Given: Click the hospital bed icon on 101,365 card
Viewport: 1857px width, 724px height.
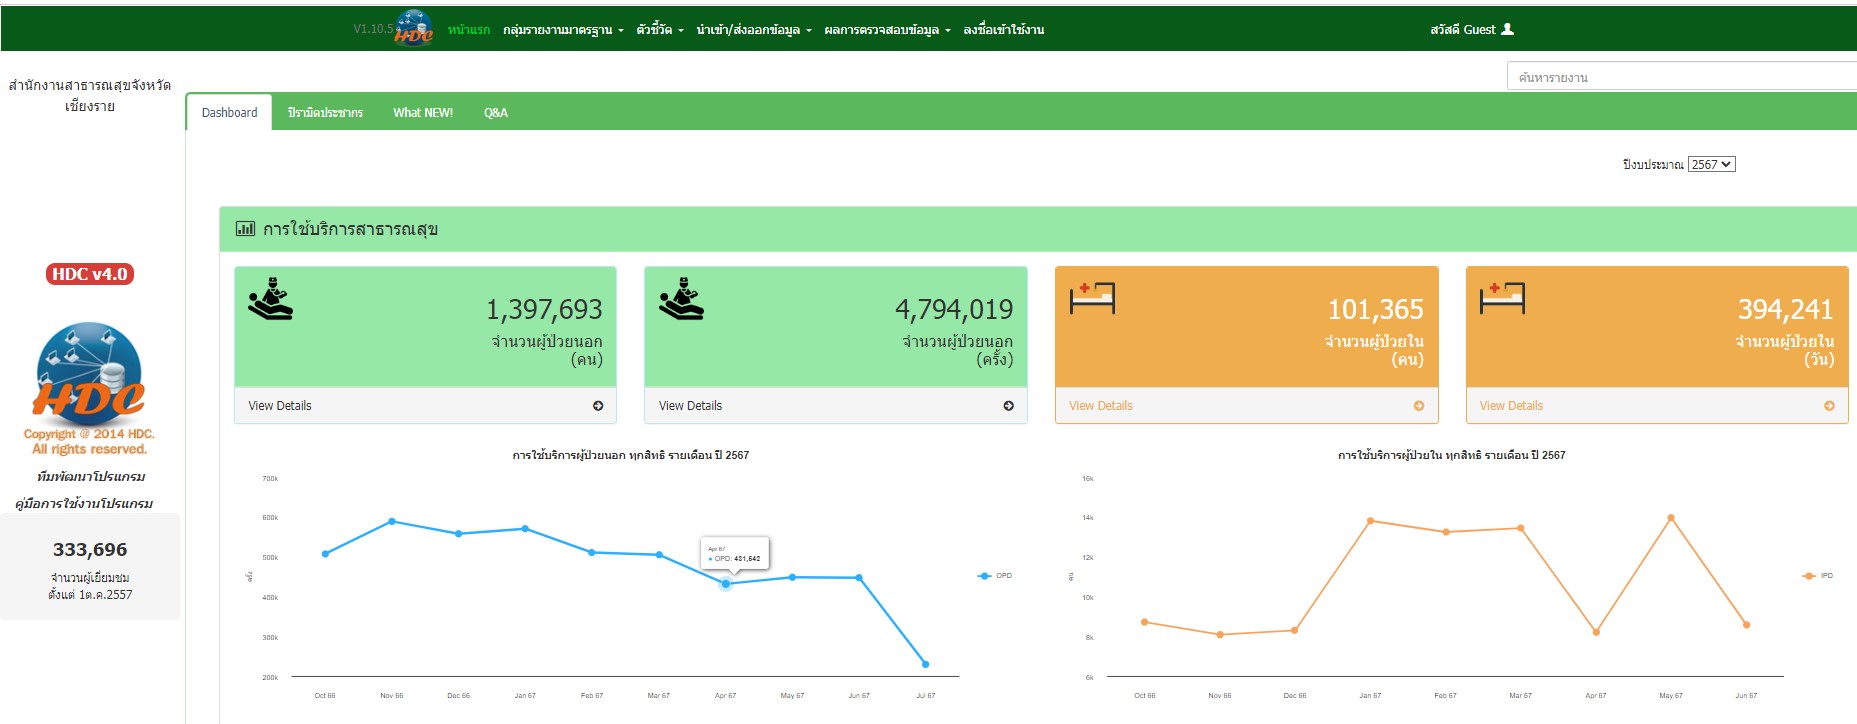Looking at the screenshot, I should pos(1092,298).
